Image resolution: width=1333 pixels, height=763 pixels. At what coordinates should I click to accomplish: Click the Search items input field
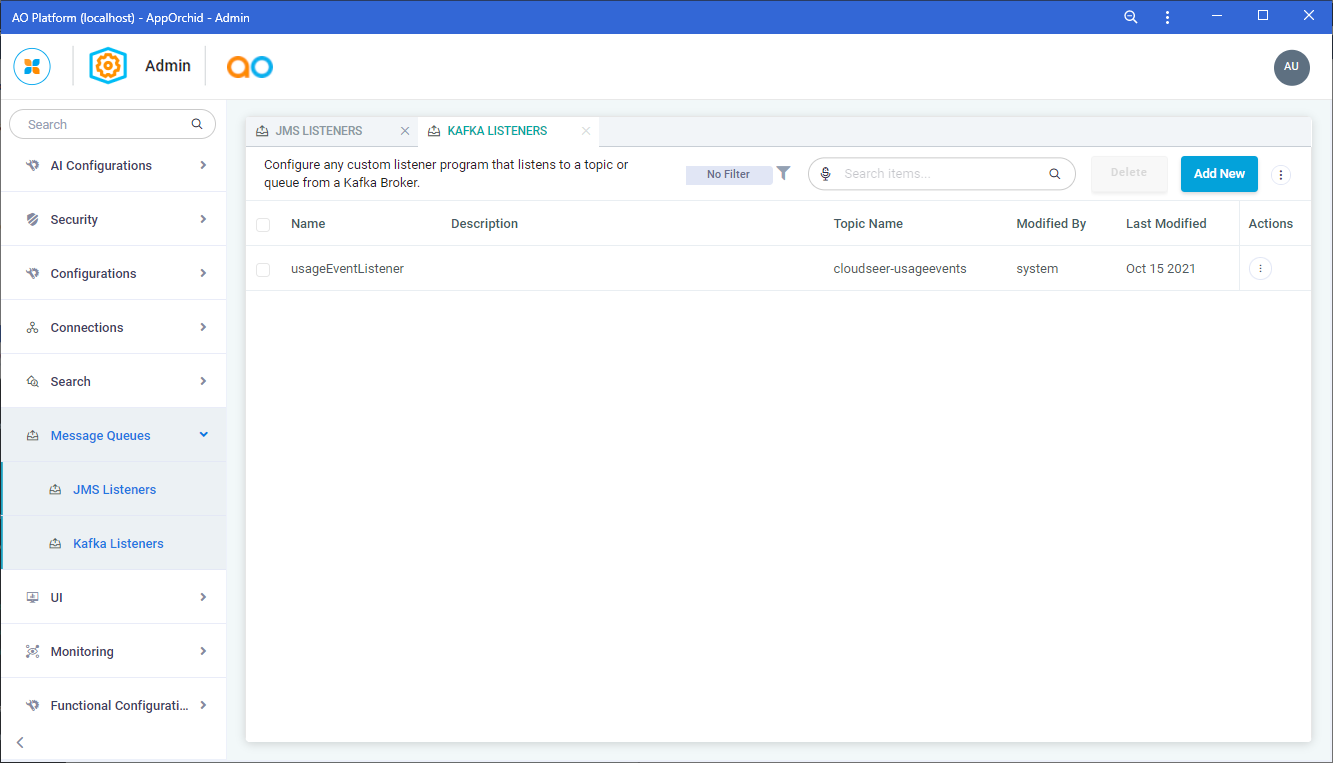pos(940,174)
